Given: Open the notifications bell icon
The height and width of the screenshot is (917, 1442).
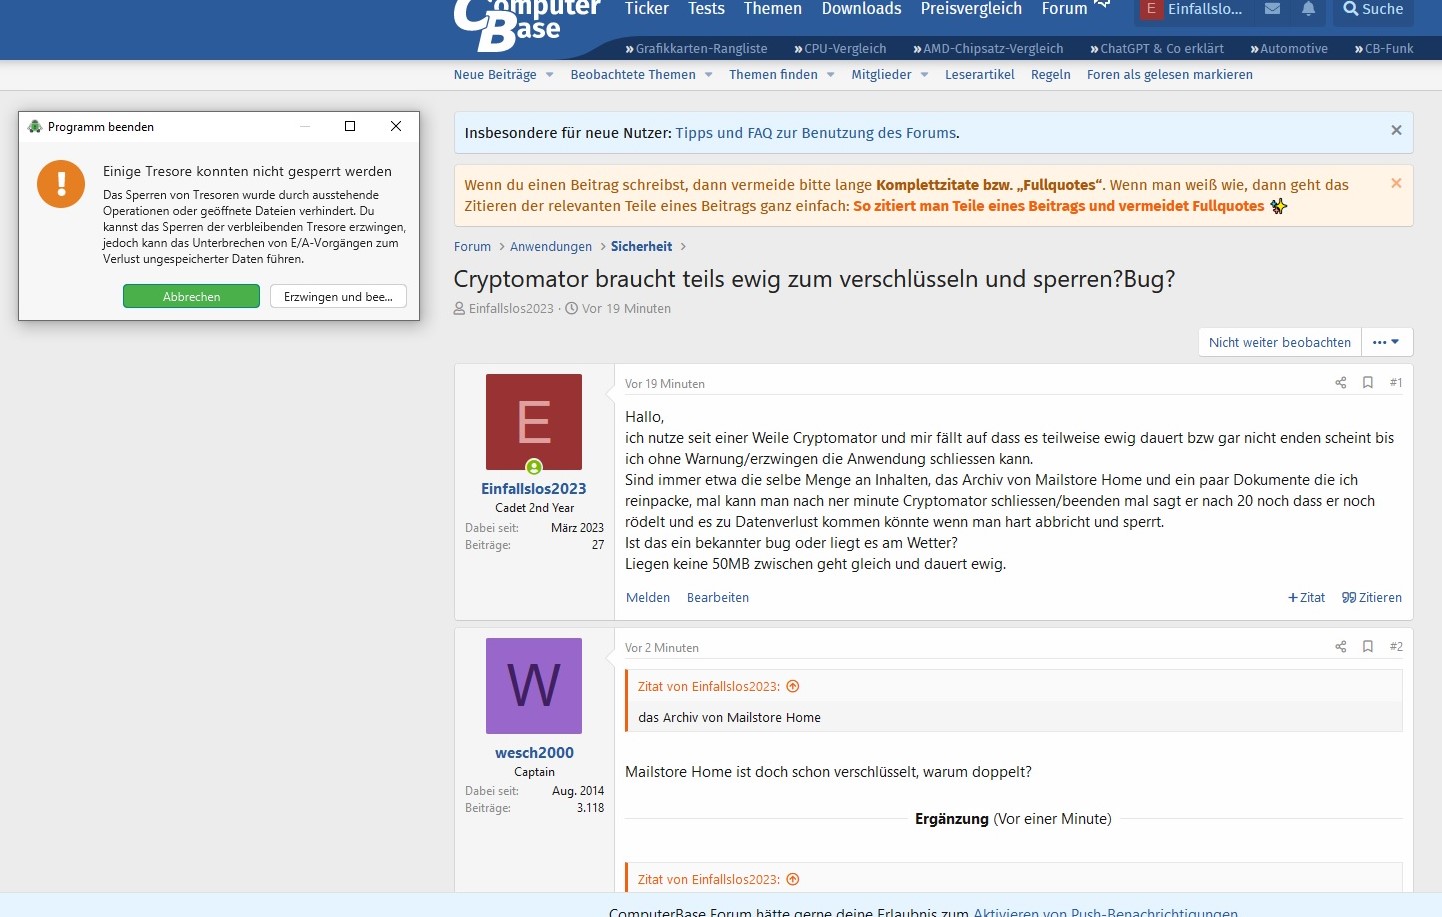Looking at the screenshot, I should (1308, 9).
